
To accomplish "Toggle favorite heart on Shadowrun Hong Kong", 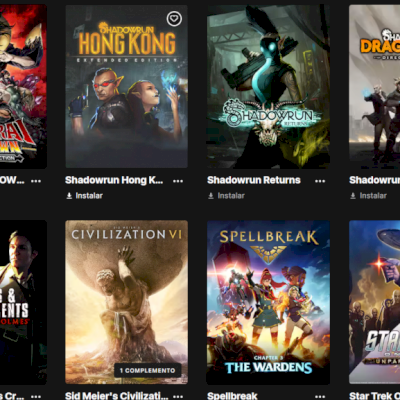I will click(174, 19).
